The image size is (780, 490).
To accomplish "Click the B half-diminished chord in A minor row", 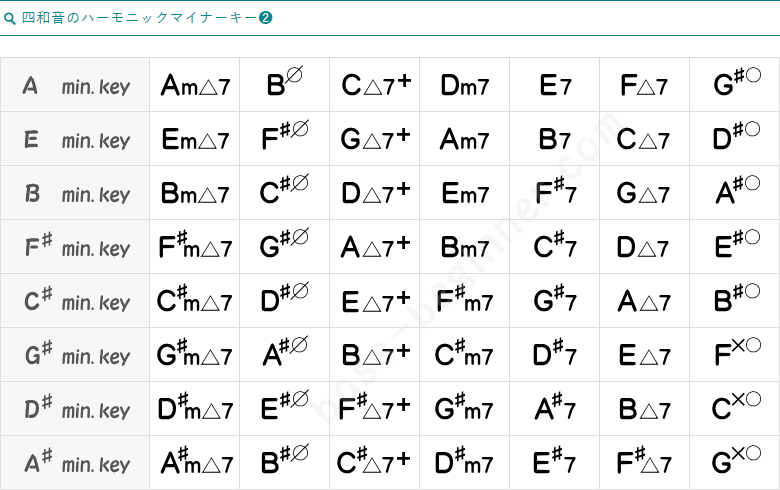I will pyautogui.click(x=284, y=85).
